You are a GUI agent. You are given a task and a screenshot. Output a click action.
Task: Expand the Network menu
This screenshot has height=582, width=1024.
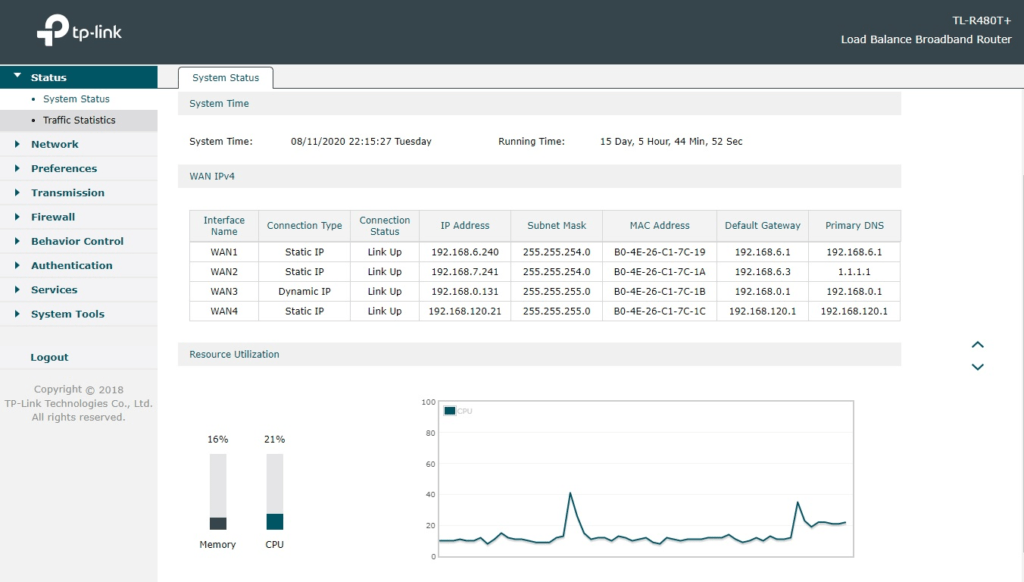[54, 144]
